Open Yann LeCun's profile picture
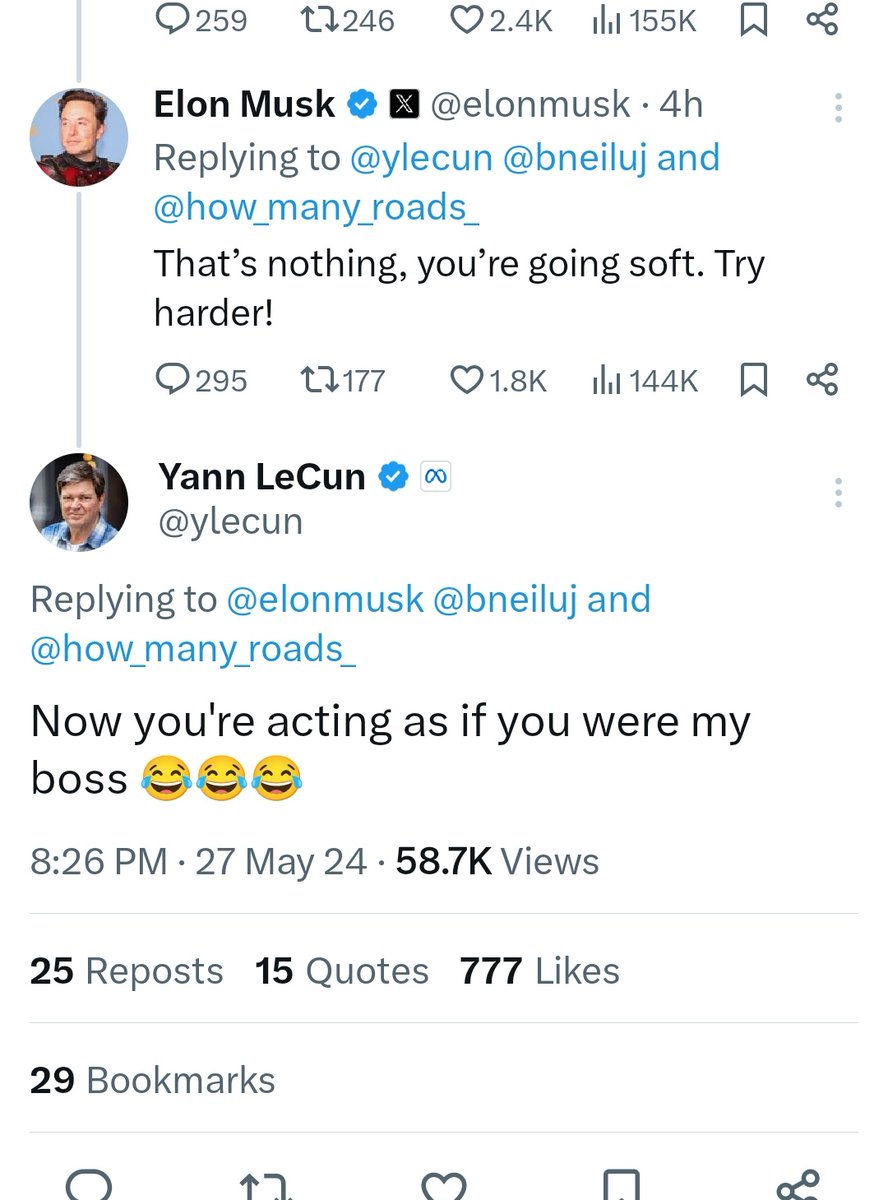This screenshot has width=888, height=1200. point(79,502)
